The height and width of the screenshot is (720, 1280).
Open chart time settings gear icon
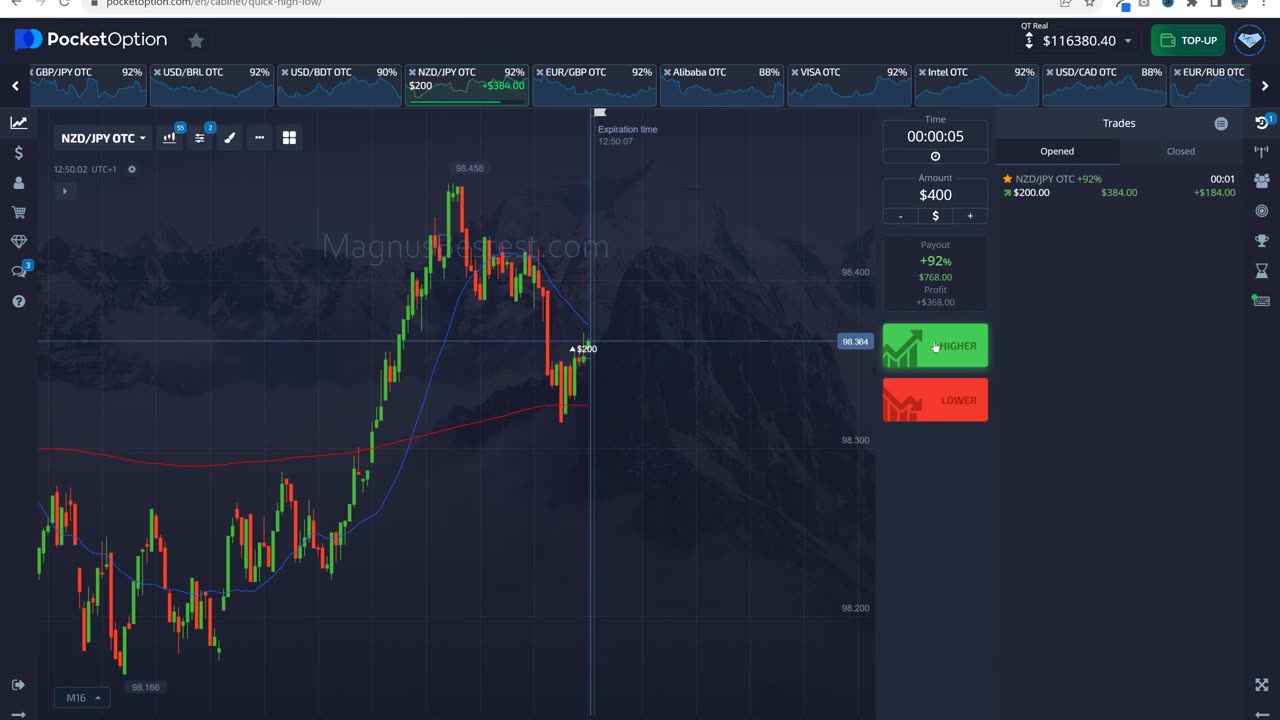pos(131,169)
